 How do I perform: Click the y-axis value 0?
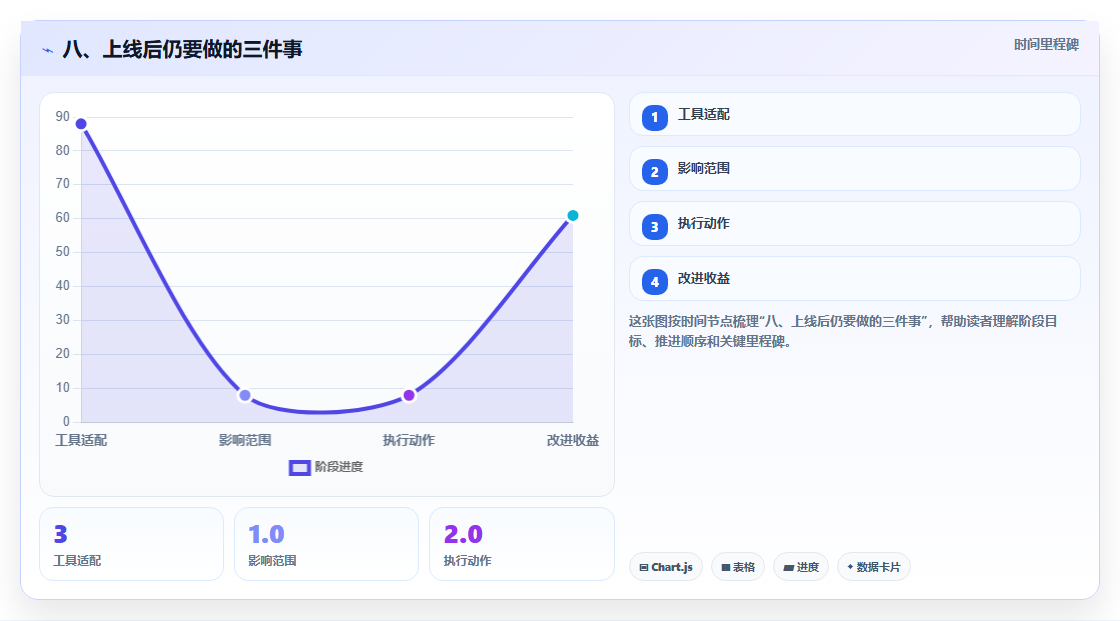[66, 422]
